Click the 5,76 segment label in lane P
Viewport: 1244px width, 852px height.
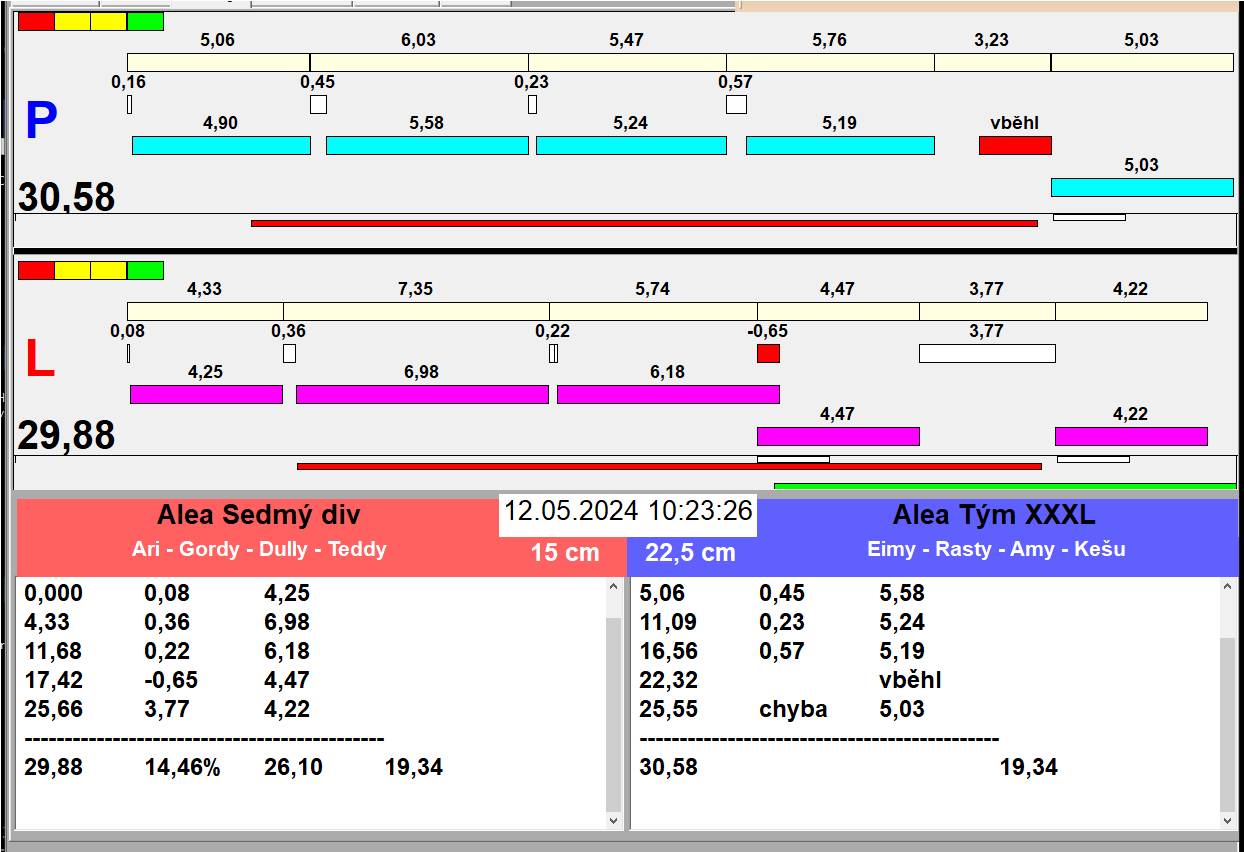pos(829,40)
